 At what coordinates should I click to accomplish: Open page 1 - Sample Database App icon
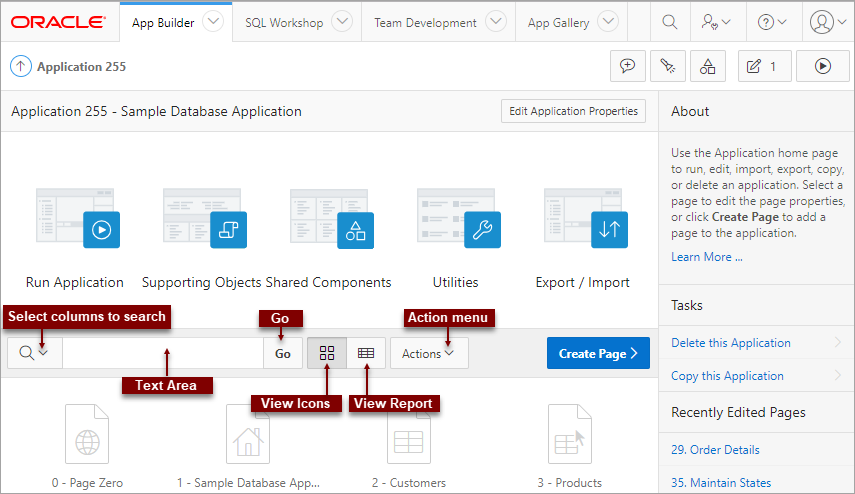point(248,435)
